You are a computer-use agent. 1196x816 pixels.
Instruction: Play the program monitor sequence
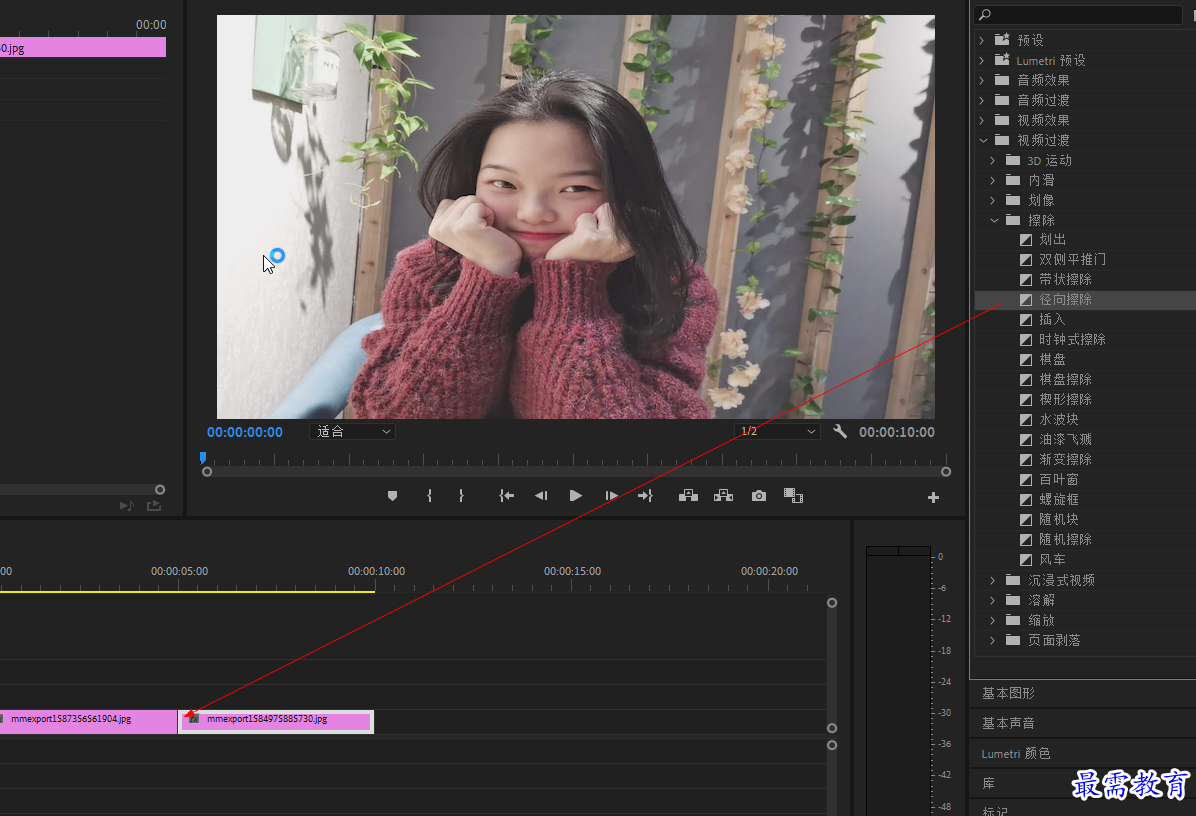[576, 496]
